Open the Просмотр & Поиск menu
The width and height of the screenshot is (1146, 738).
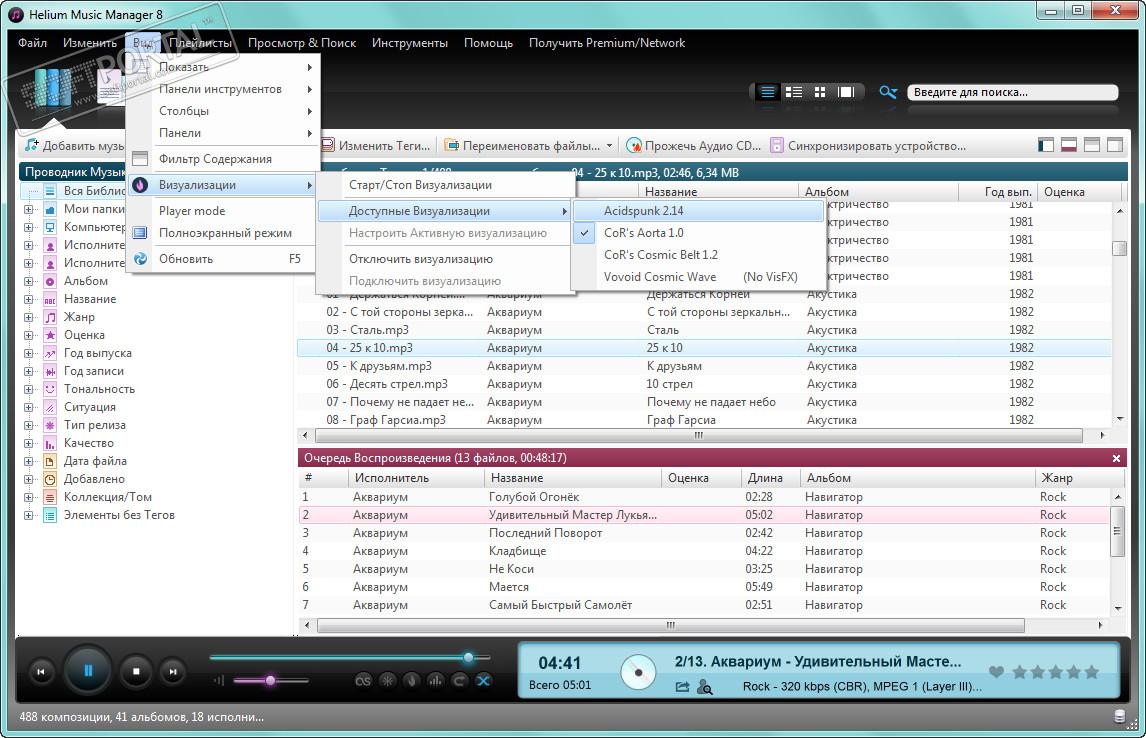302,42
